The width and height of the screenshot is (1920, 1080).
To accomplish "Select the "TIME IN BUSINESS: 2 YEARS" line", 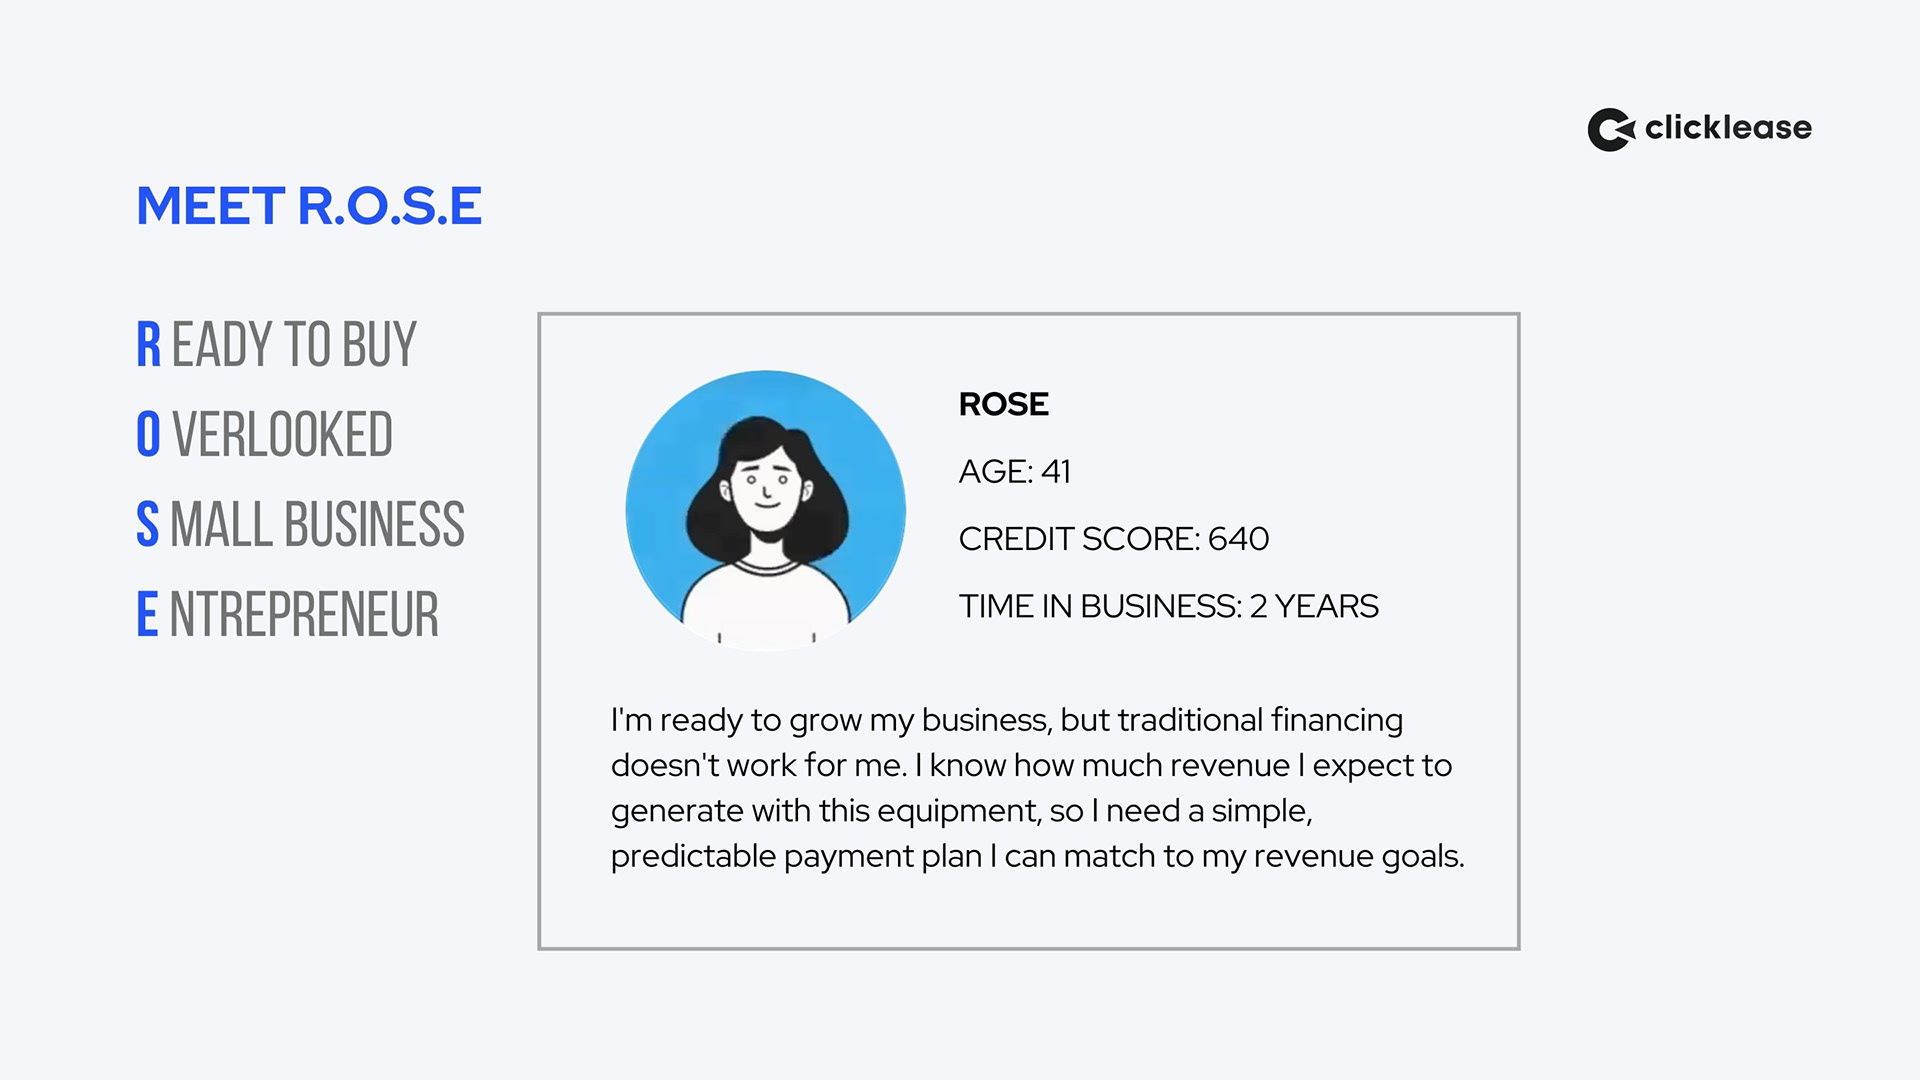I will pos(1169,606).
